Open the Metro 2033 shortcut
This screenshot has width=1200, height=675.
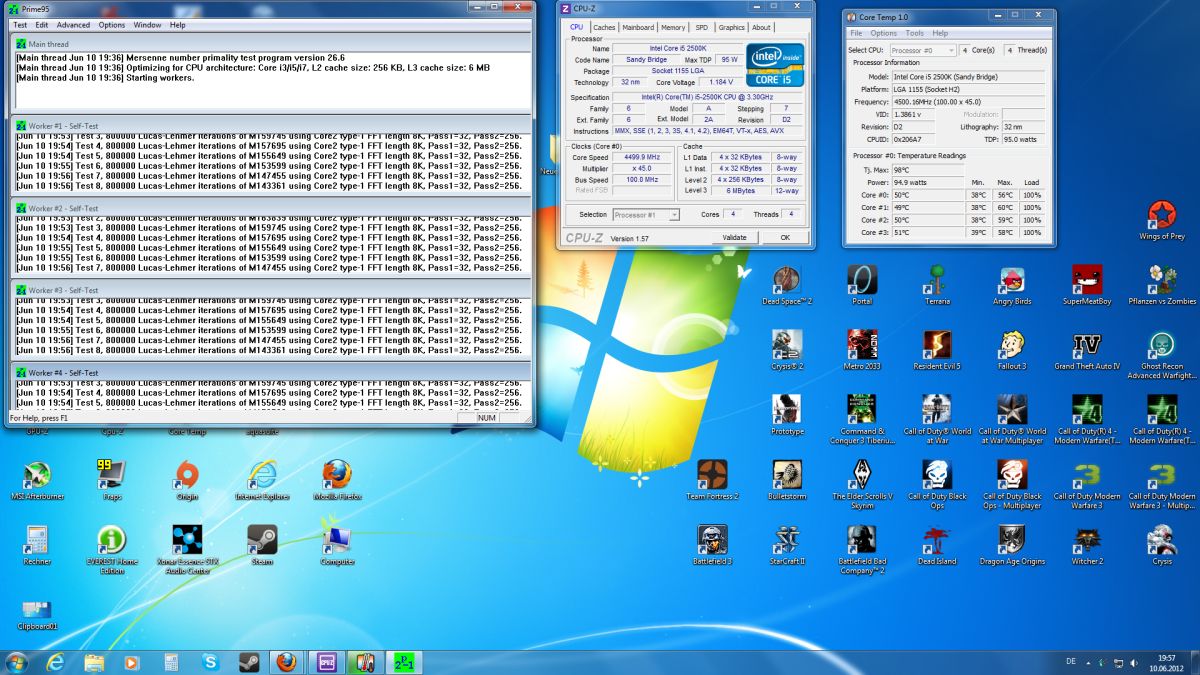point(862,350)
